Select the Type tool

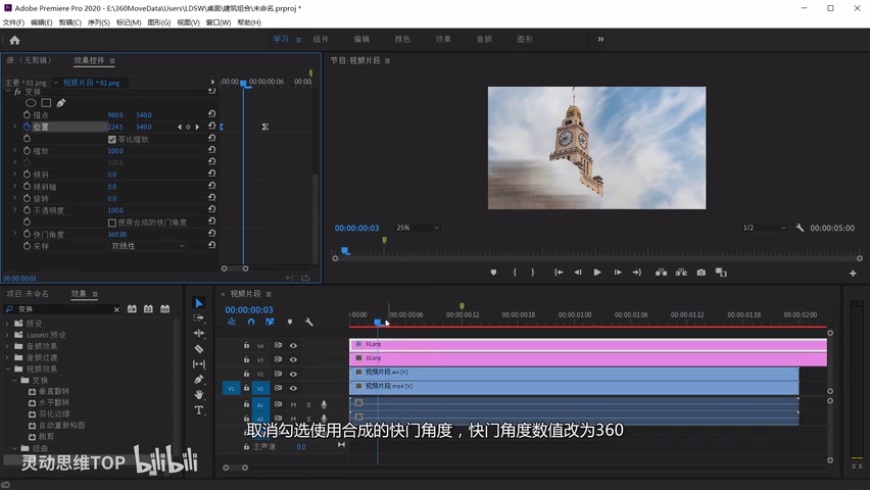199,410
